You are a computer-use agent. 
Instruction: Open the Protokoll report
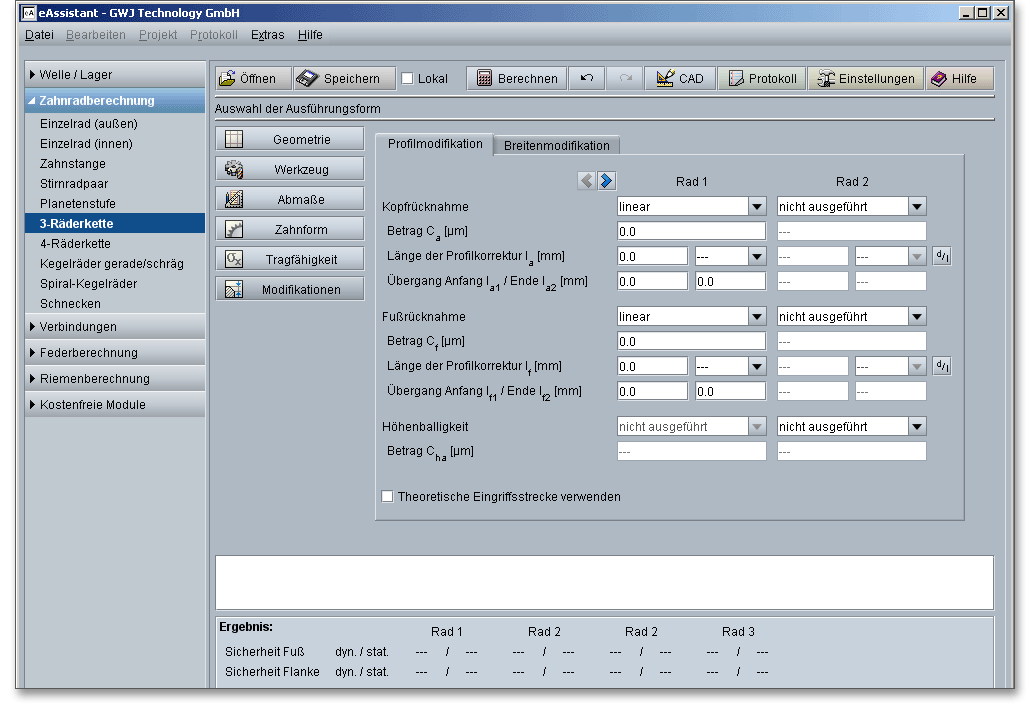(x=763, y=79)
